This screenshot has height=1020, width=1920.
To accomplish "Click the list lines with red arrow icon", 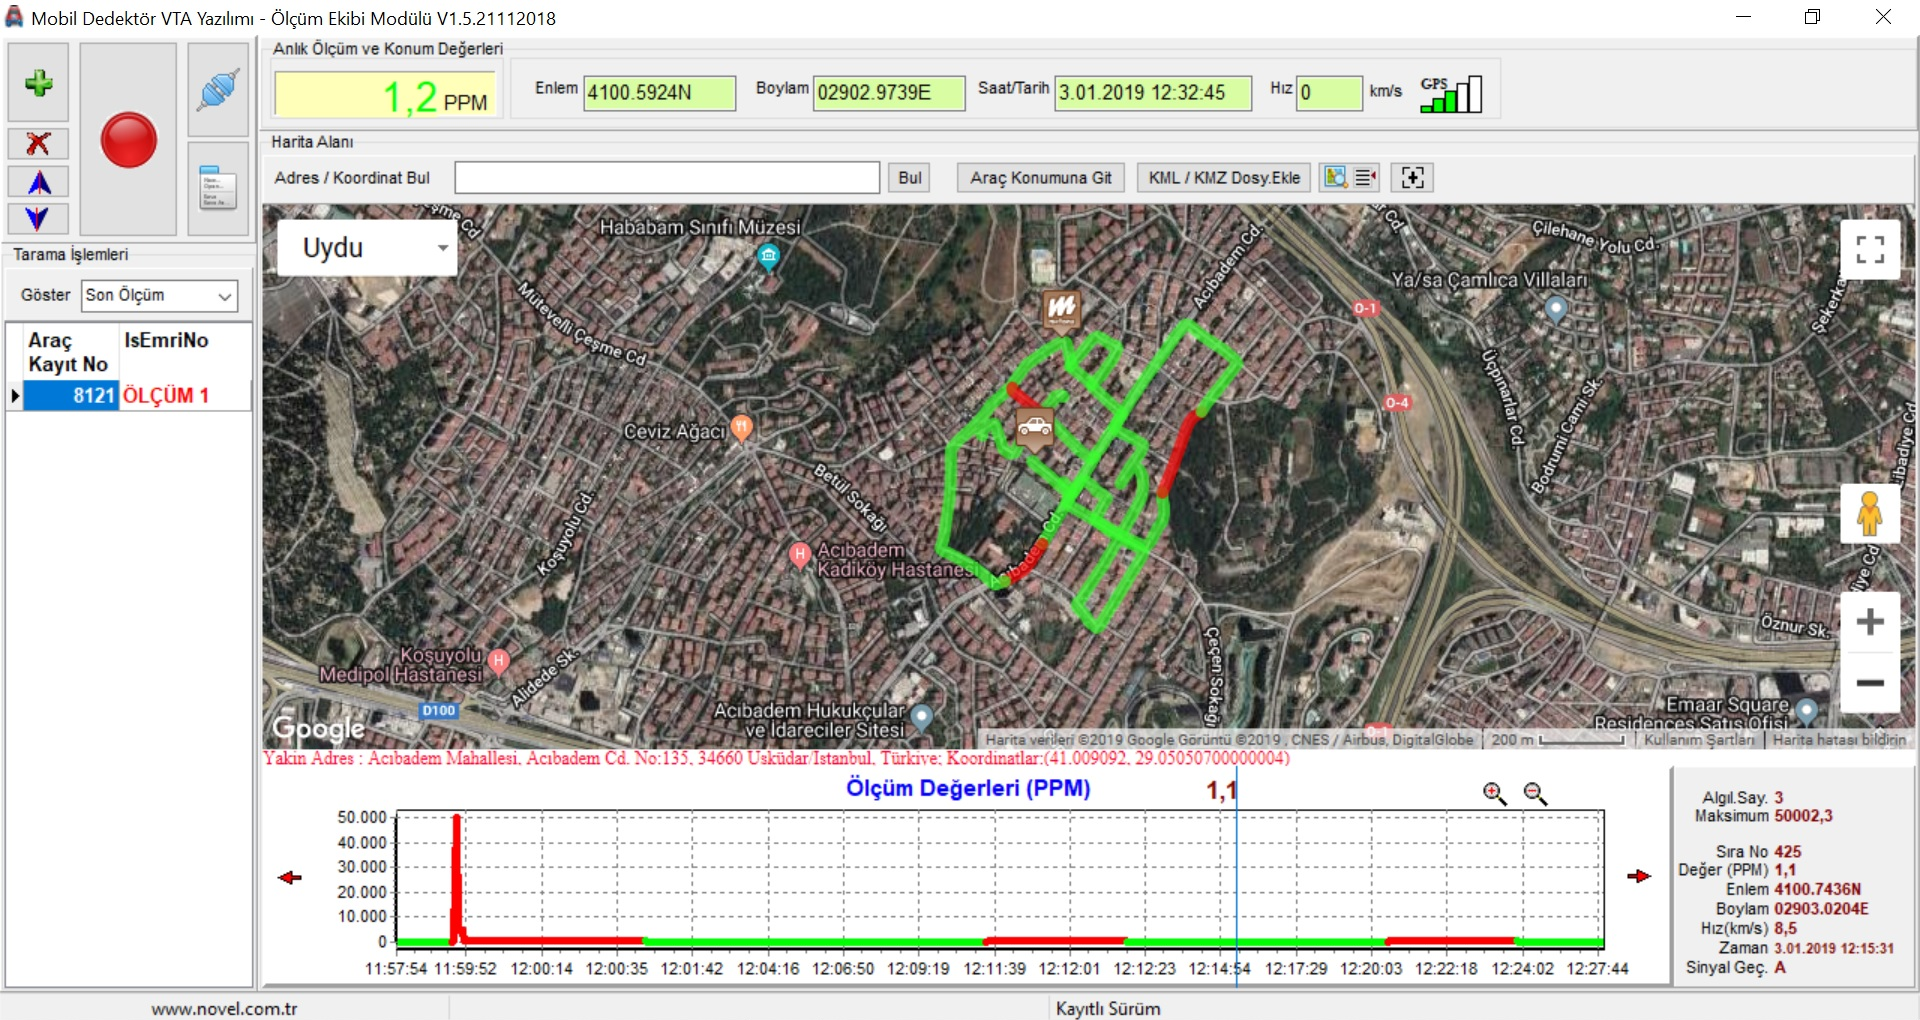I will [x=1365, y=177].
